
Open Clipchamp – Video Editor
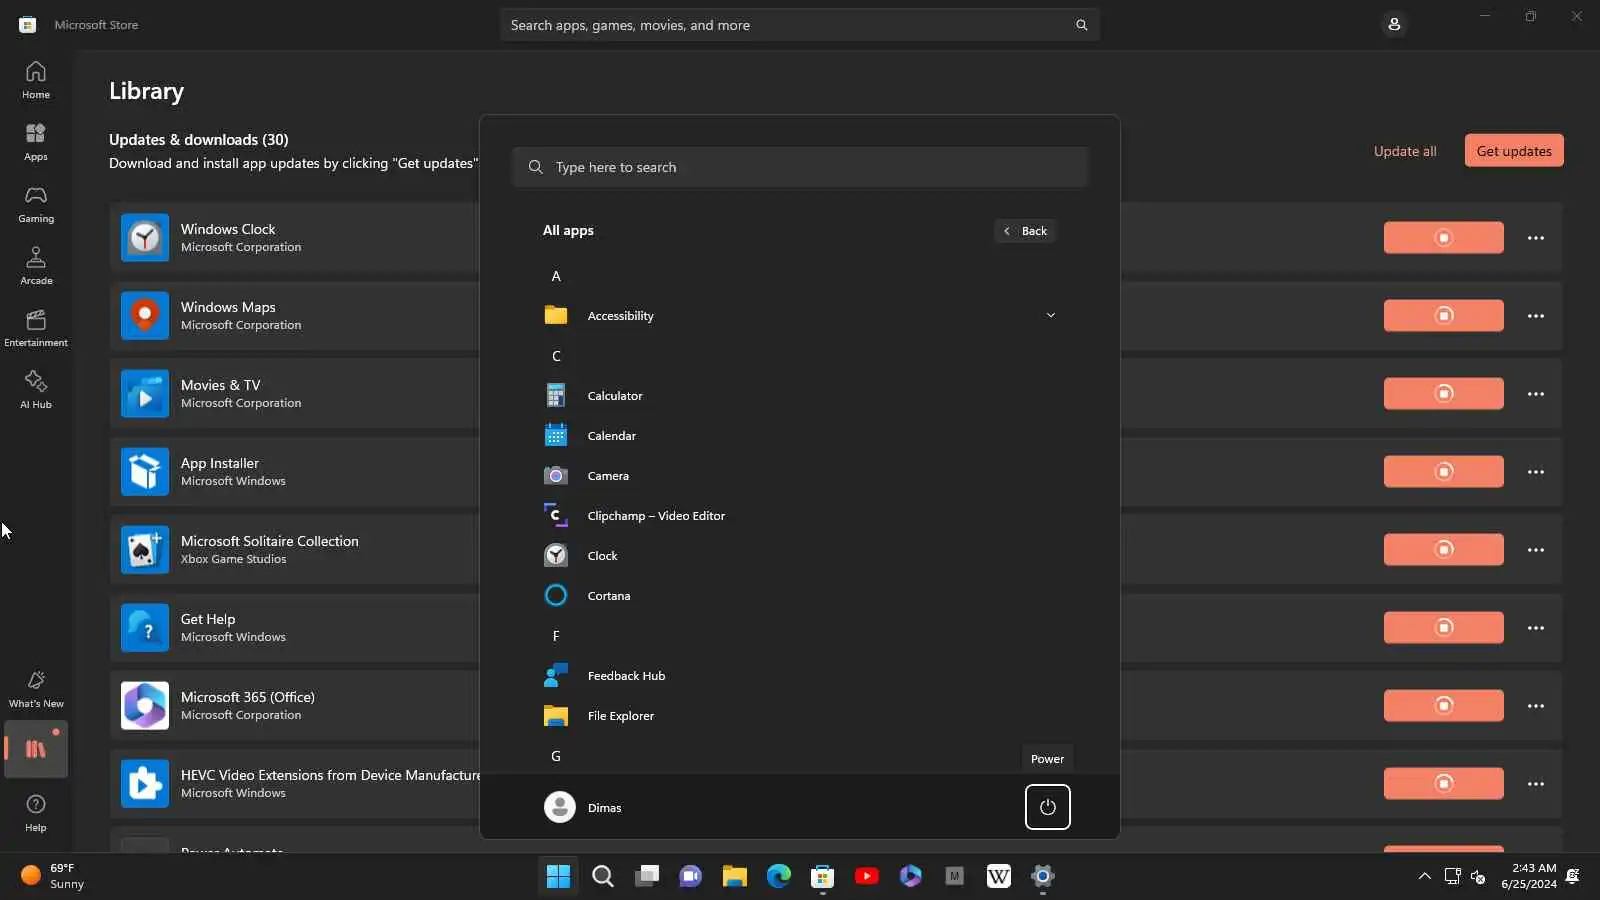[800, 516]
